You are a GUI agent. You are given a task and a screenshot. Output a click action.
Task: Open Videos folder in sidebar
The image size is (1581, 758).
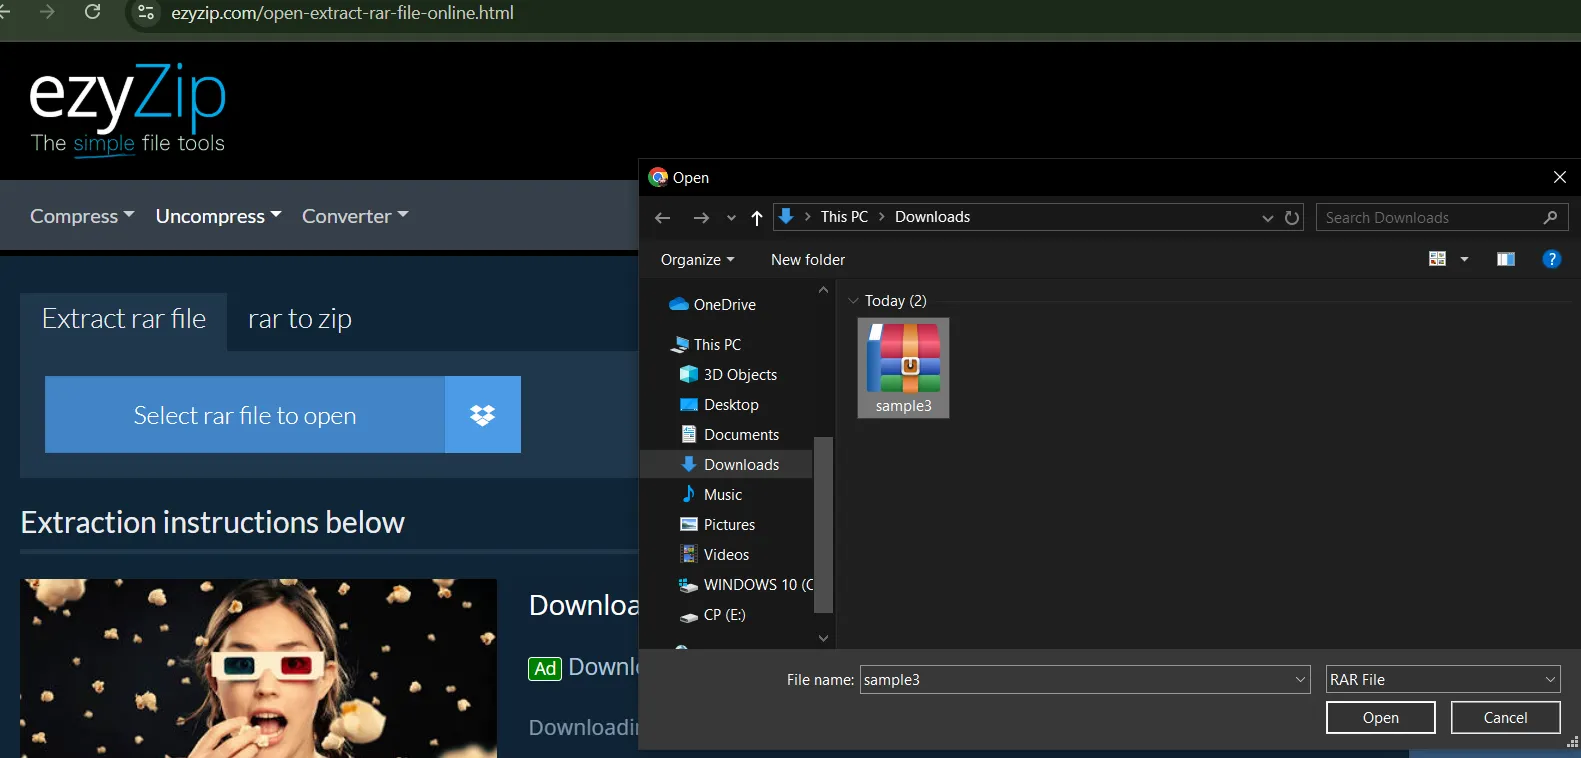(715, 554)
